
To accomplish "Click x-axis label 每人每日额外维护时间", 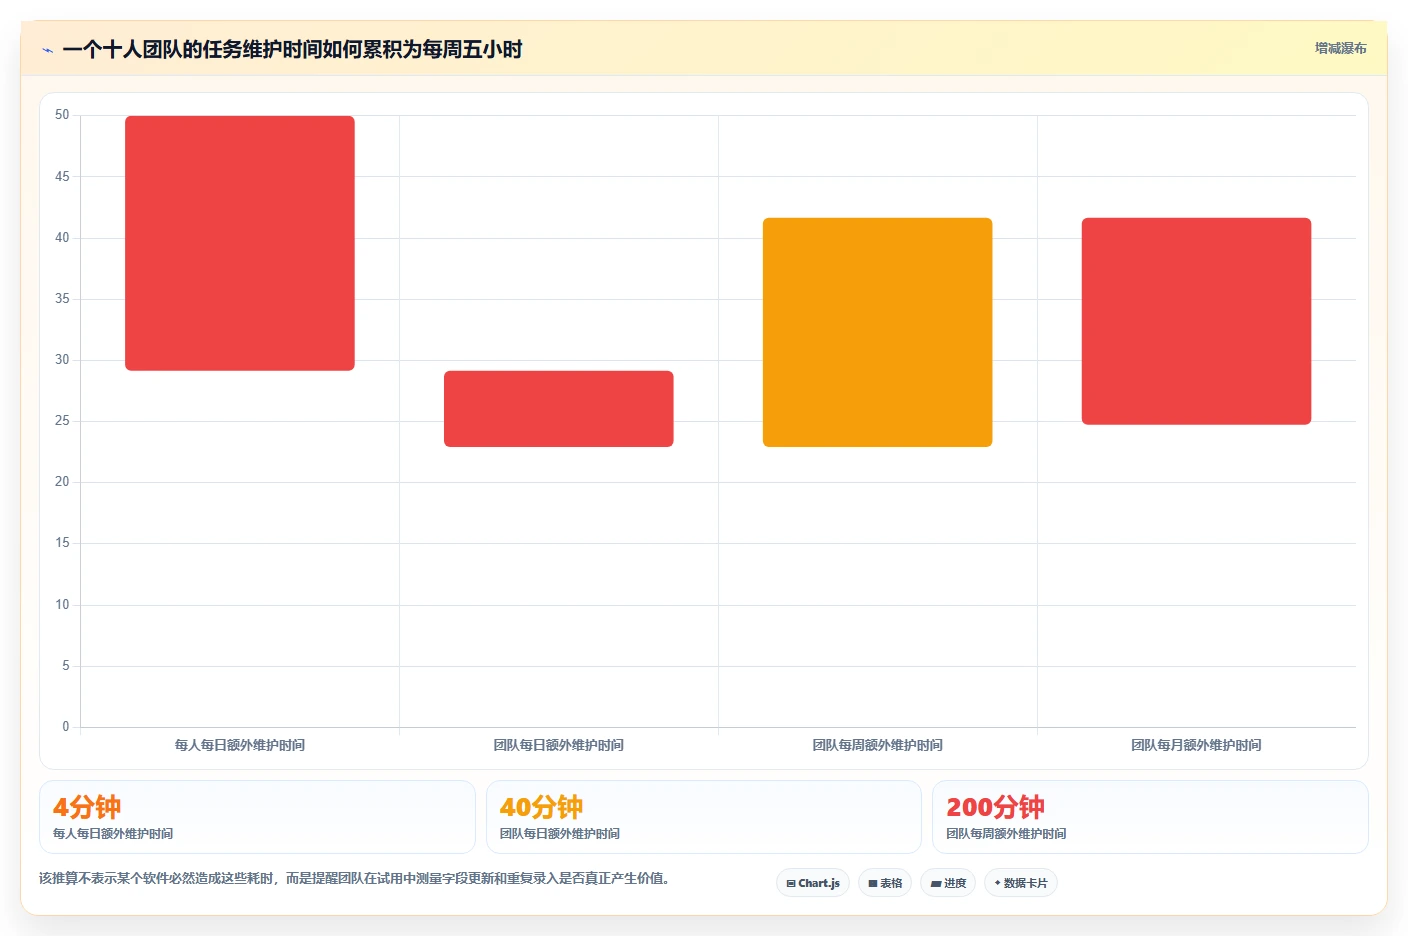I will click(x=240, y=745).
